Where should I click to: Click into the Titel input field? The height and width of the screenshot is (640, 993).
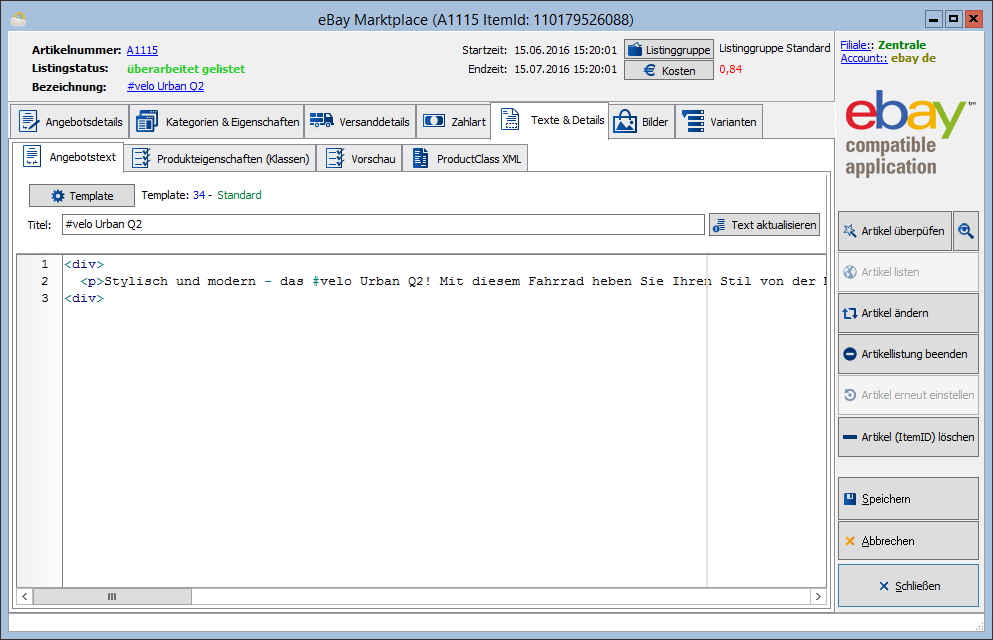click(x=383, y=225)
